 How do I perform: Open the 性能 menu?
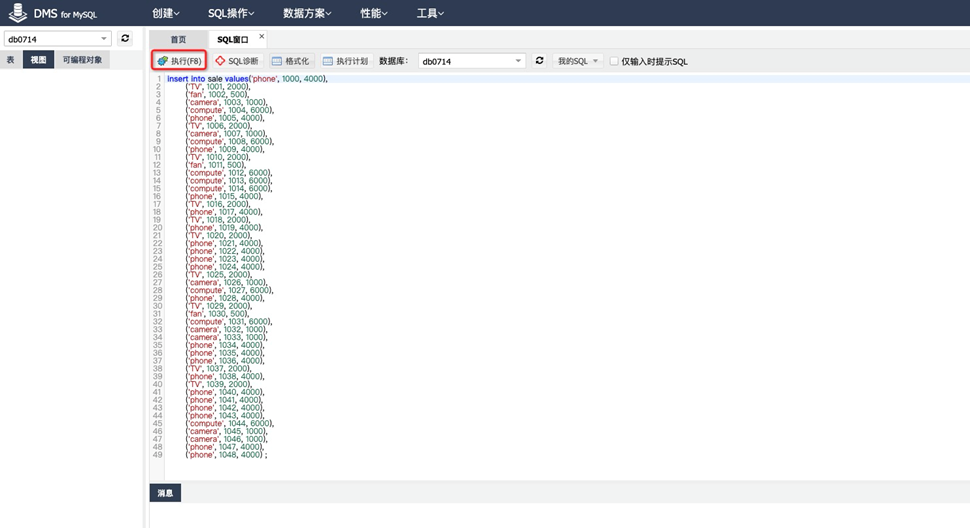click(374, 13)
